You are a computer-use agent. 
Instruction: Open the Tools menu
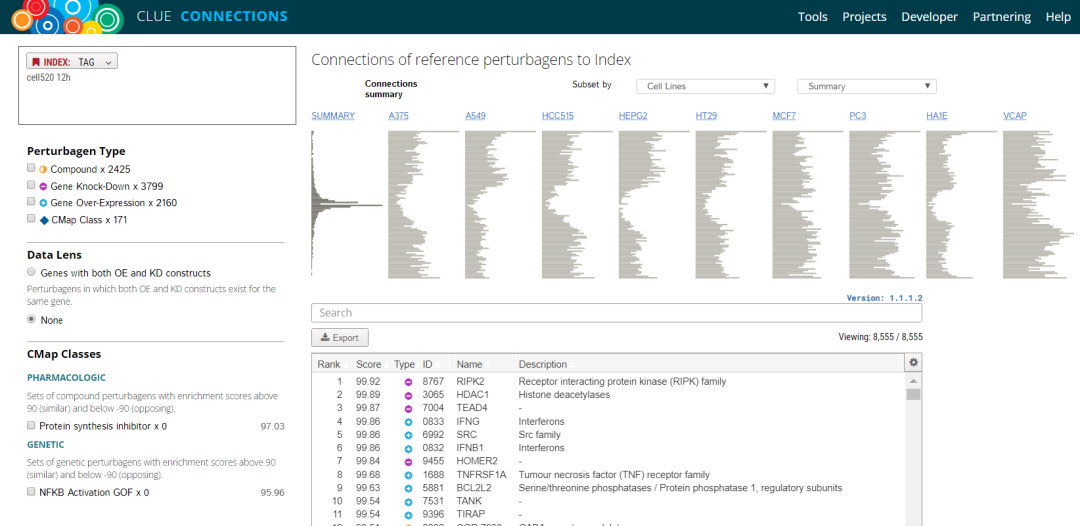click(812, 17)
